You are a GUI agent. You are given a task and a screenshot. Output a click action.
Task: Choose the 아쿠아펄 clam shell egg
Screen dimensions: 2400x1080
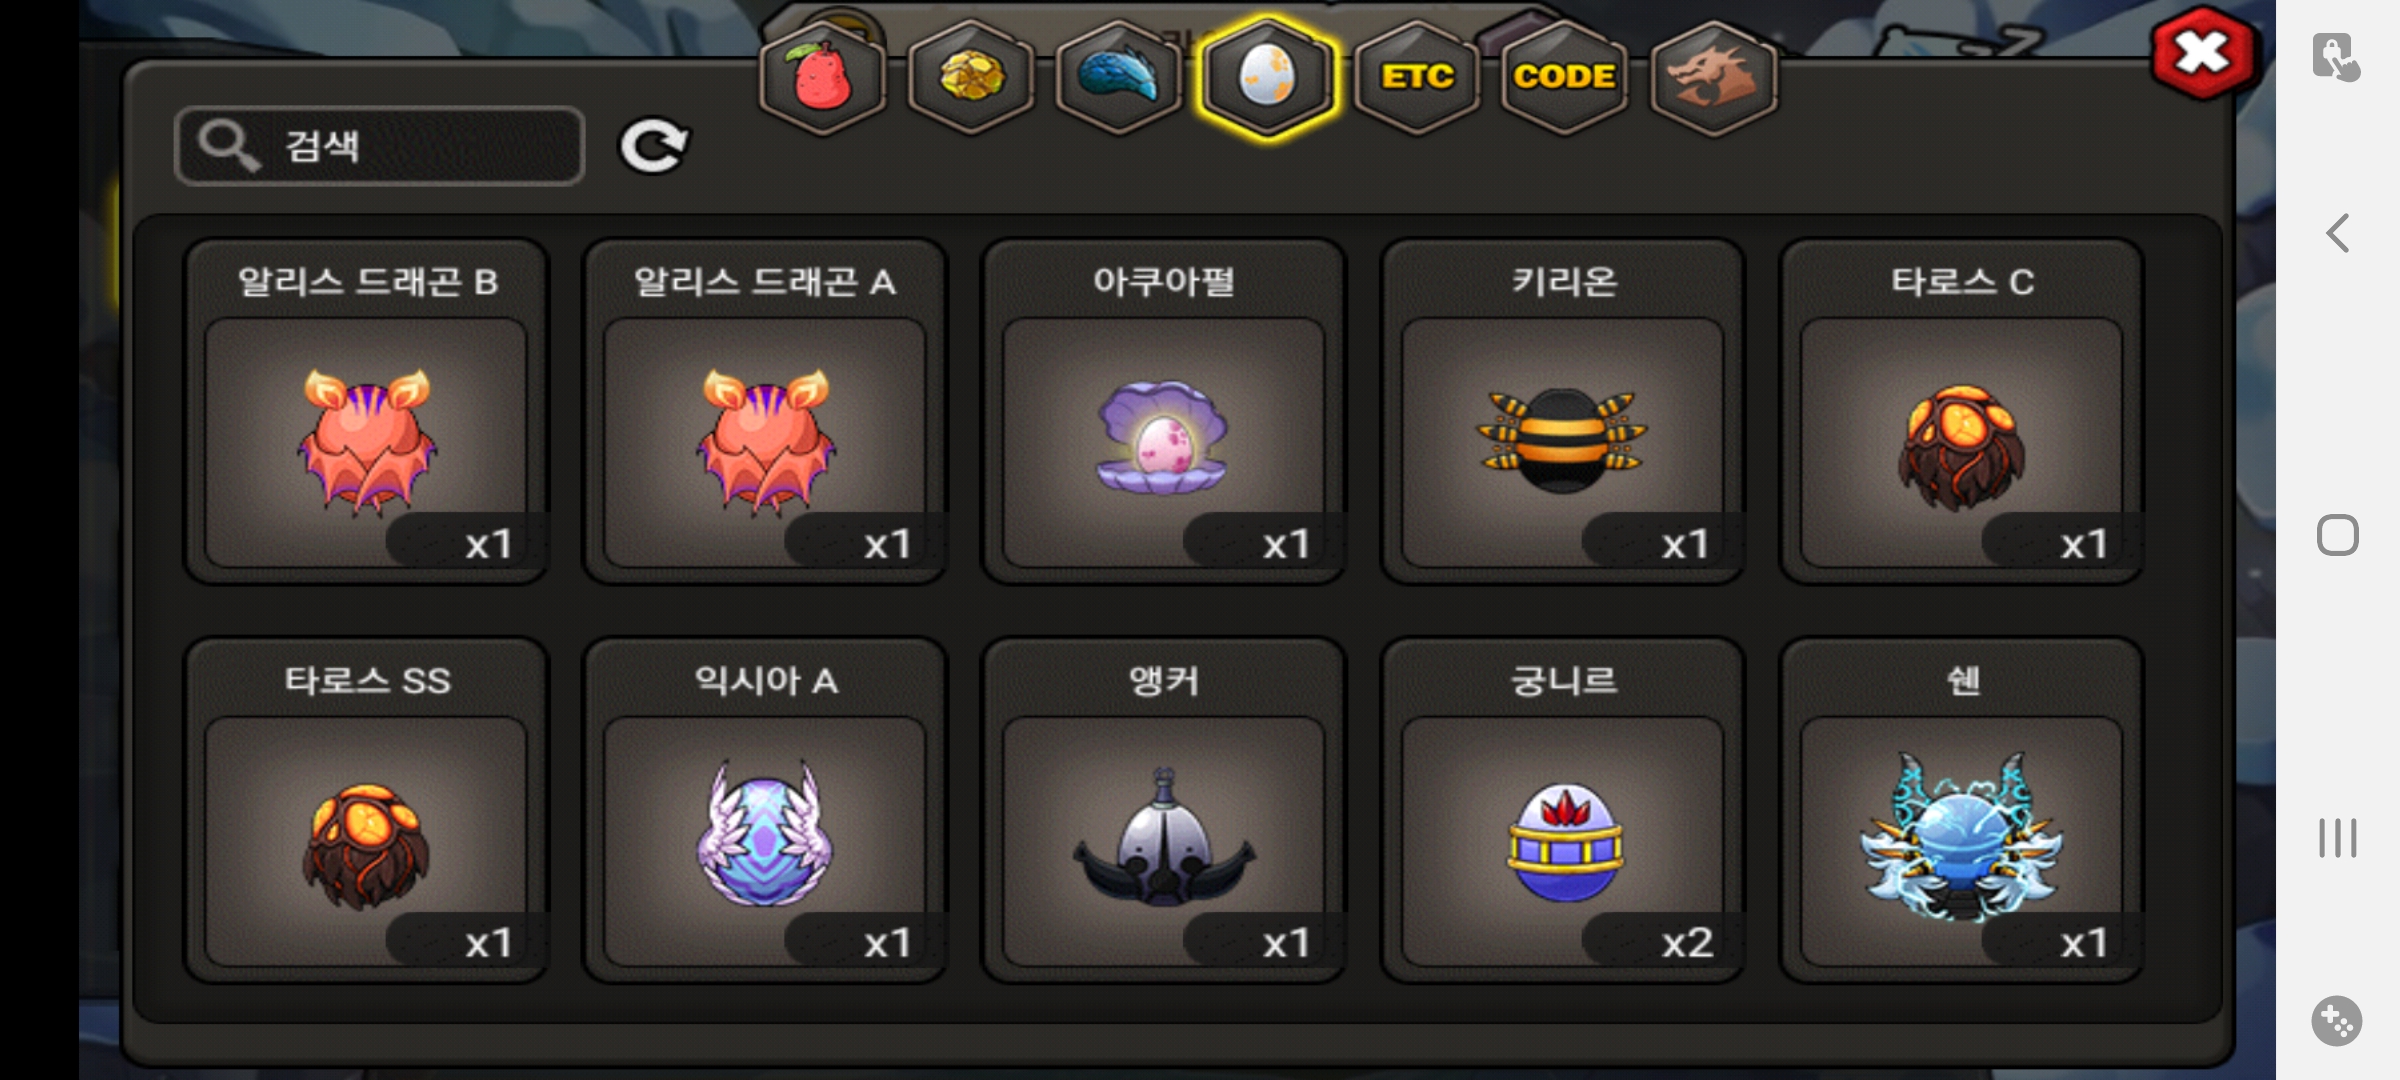(1164, 411)
